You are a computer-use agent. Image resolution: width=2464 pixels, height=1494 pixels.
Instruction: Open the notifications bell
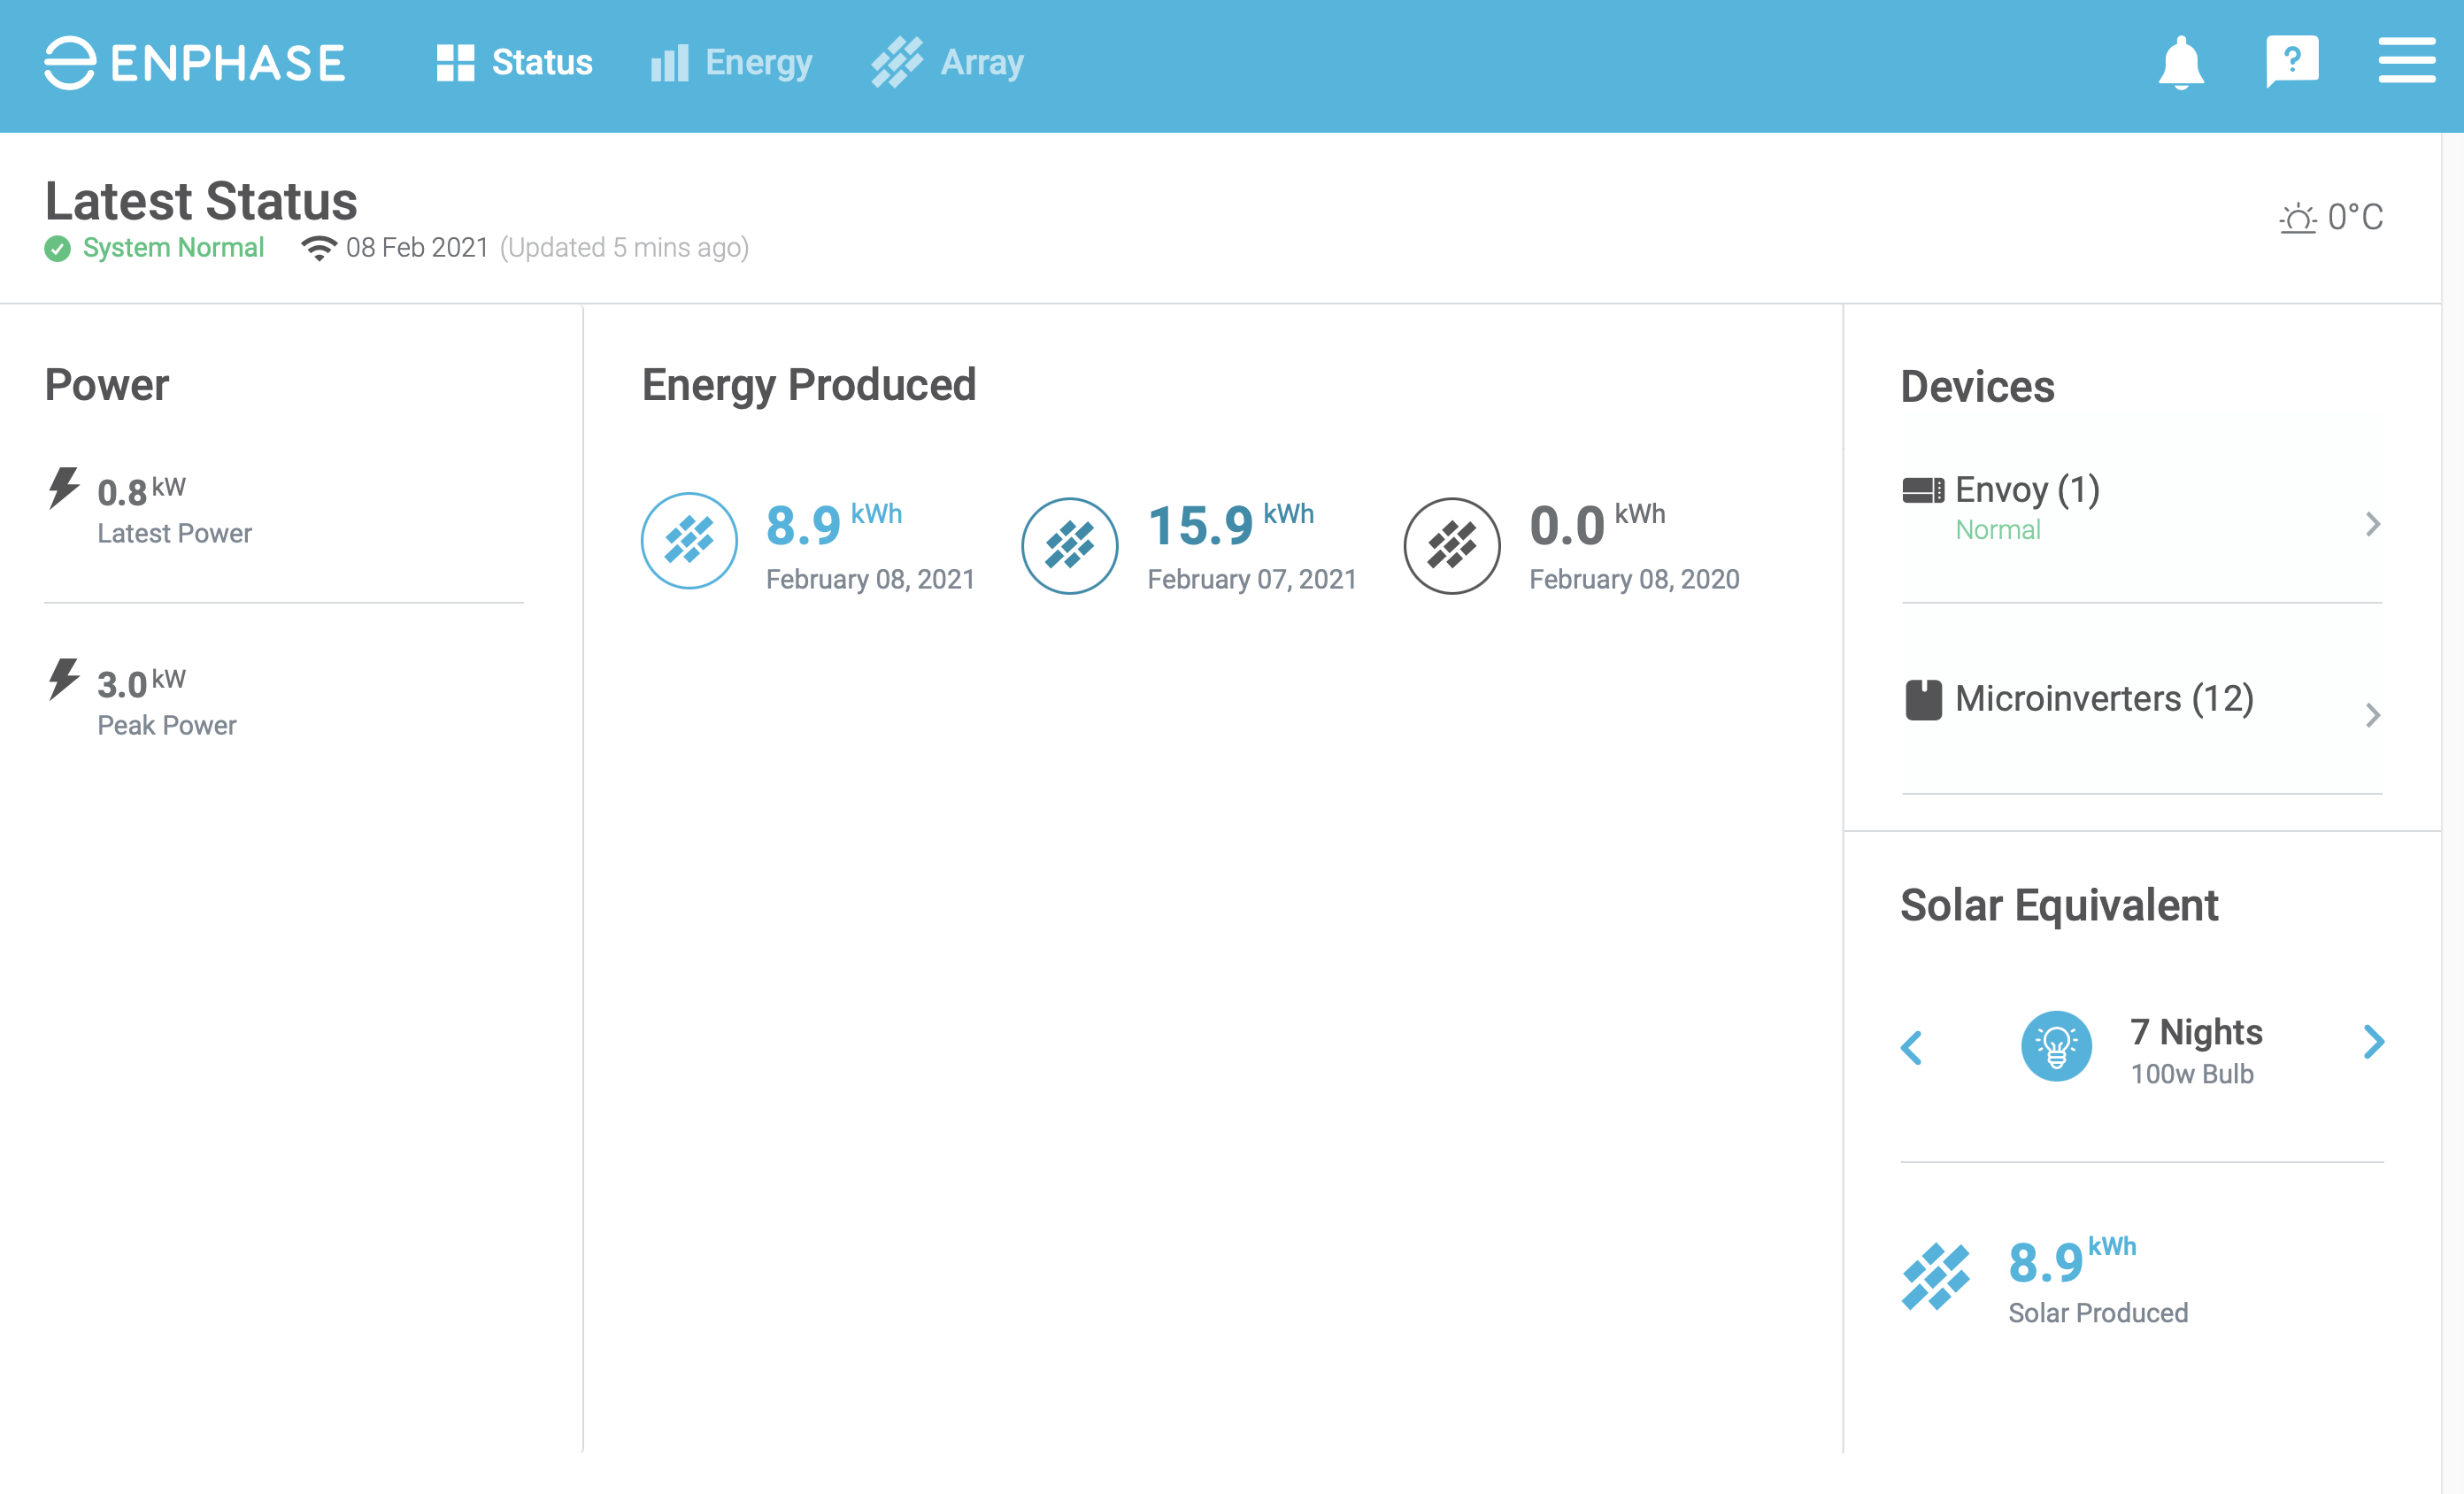click(2180, 63)
